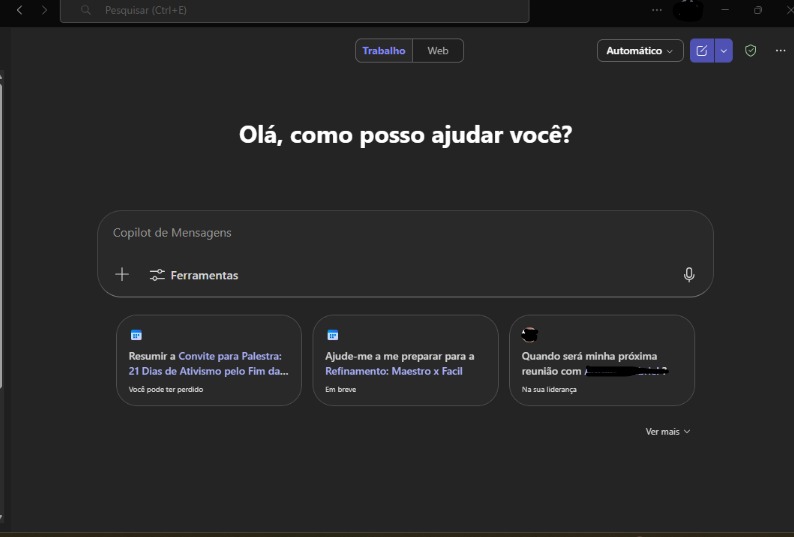Click the Você pode ter perdido label

tap(166, 390)
